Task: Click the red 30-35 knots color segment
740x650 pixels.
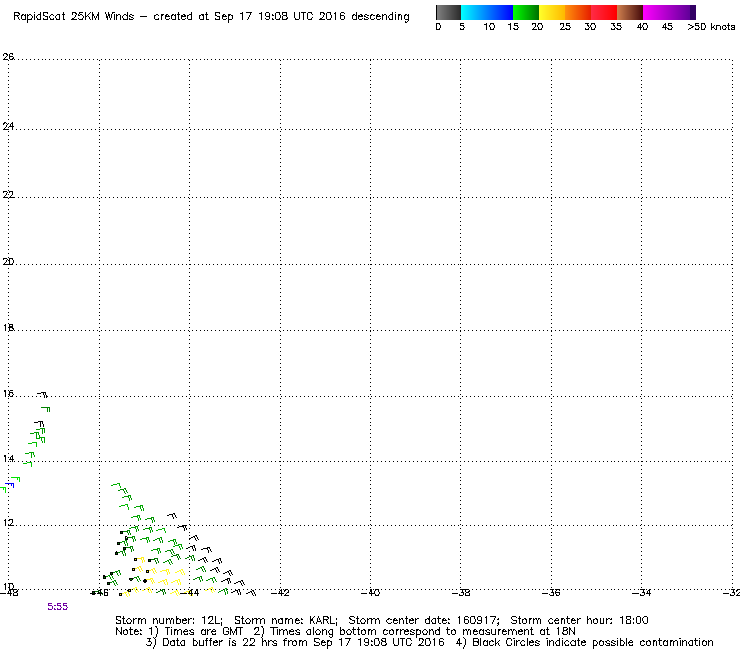Action: pyautogui.click(x=604, y=12)
